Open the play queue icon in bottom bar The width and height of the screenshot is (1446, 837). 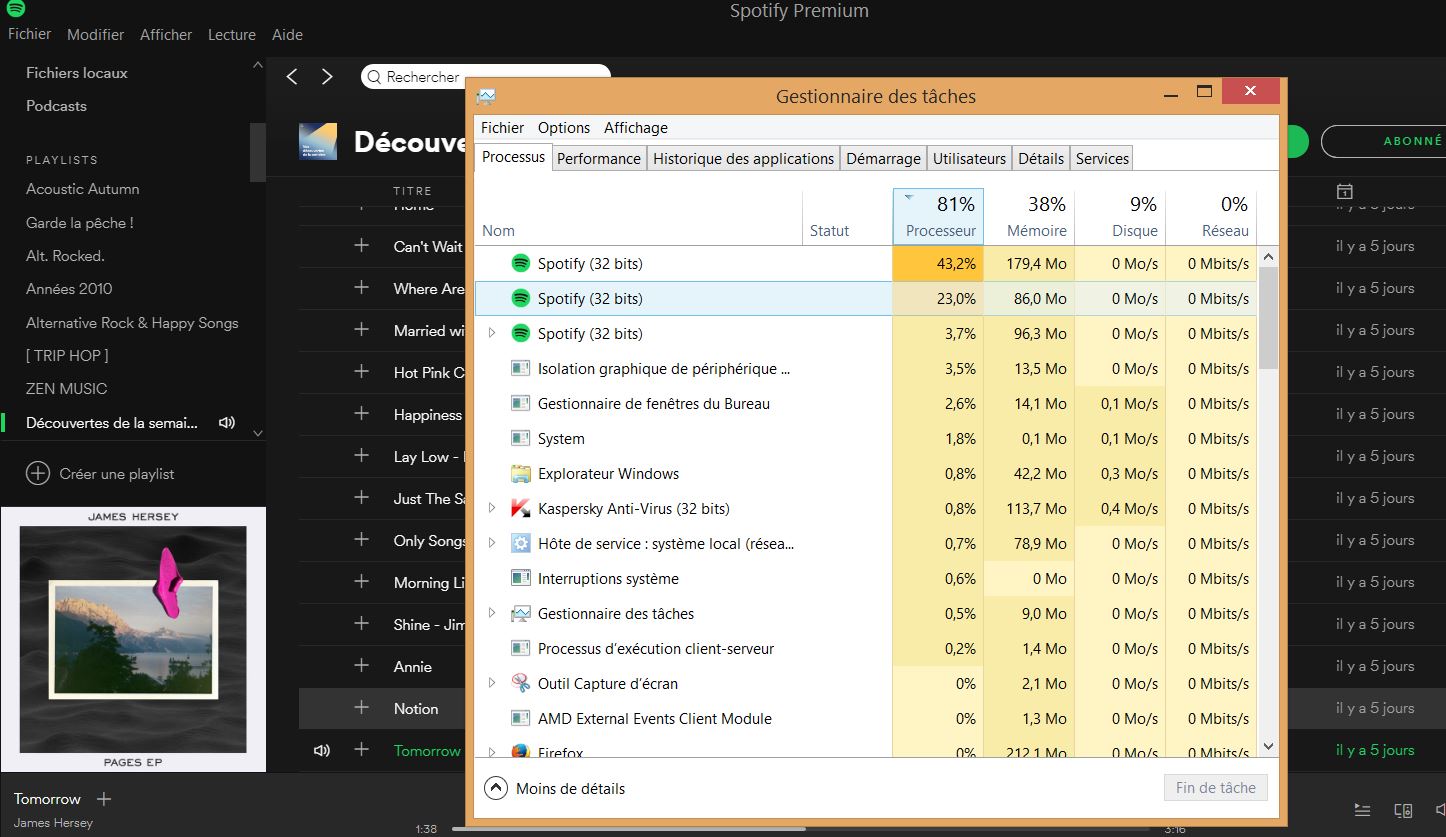1362,810
